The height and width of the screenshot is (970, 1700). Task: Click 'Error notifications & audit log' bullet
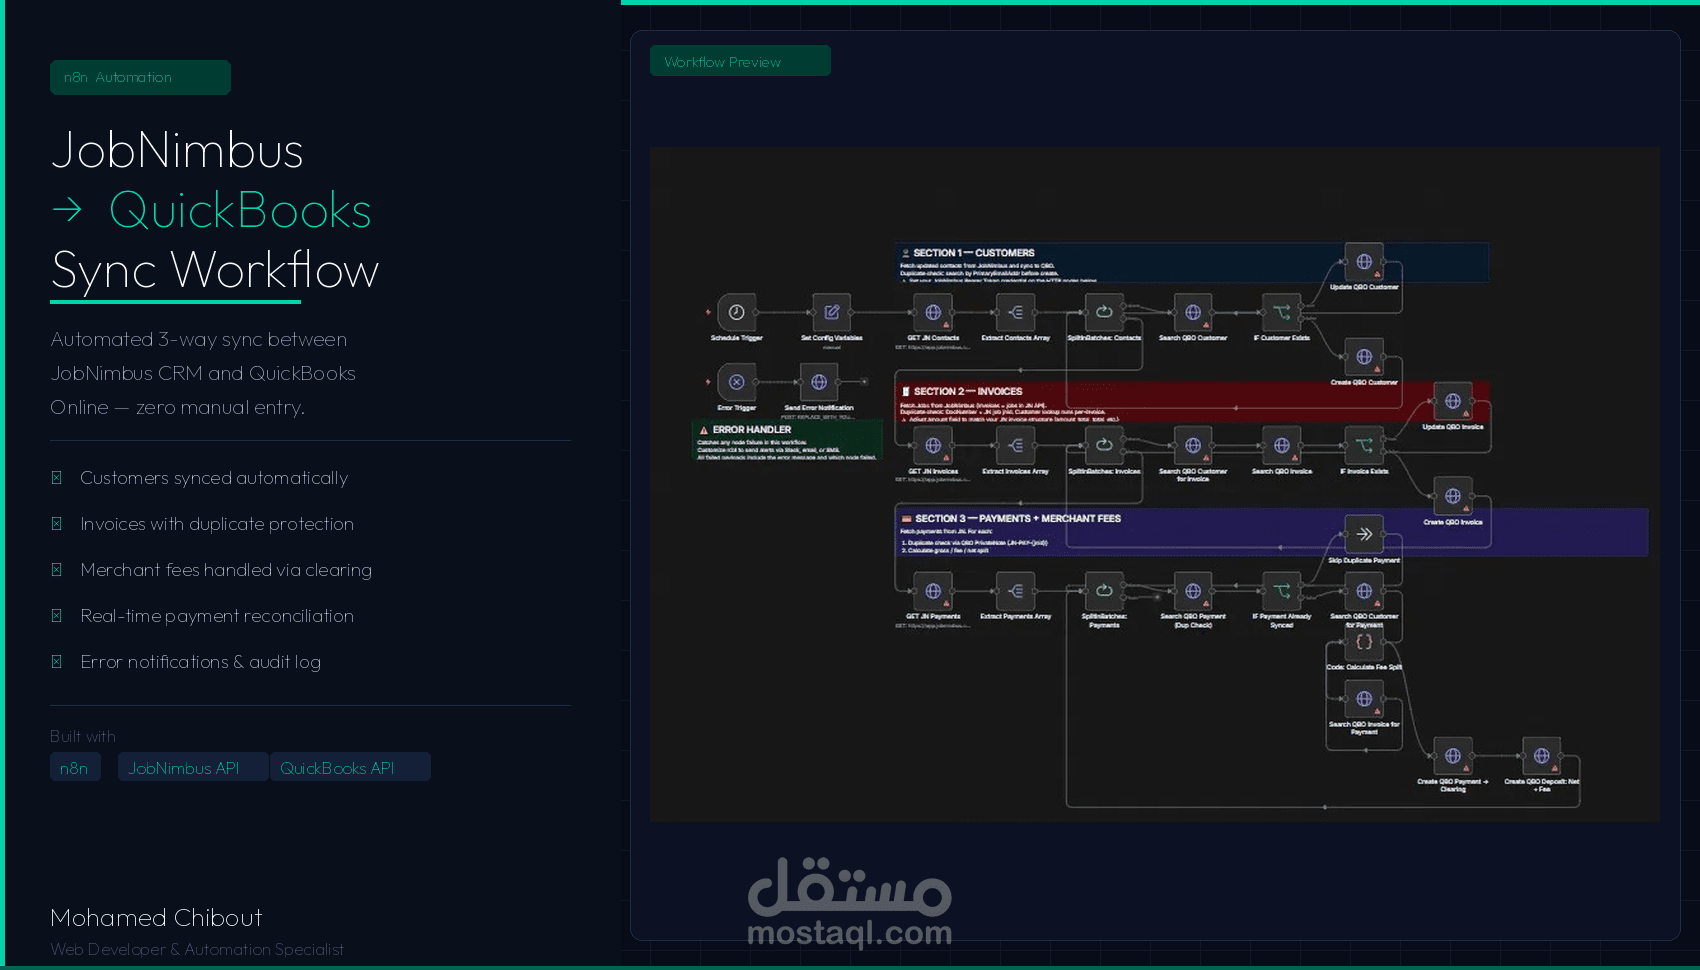pyautogui.click(x=200, y=662)
